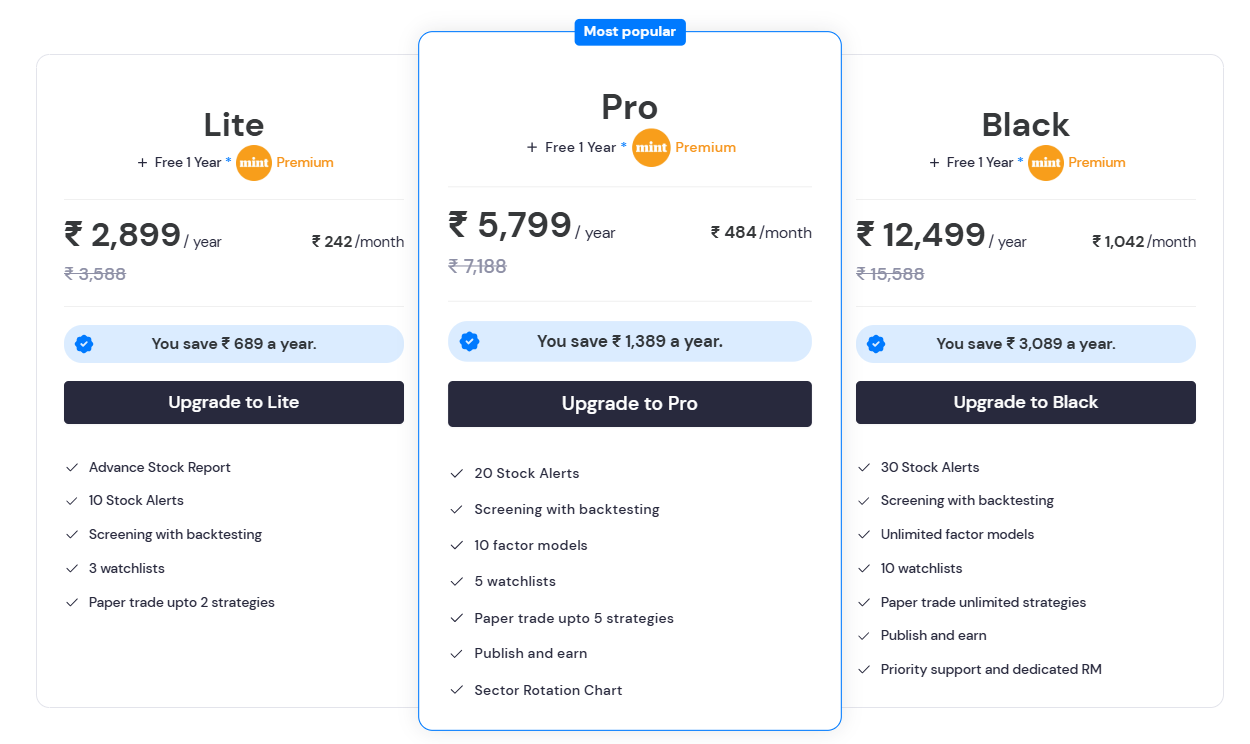Select the Pro plan title
Screen dimensions: 1250x744
click(x=630, y=106)
